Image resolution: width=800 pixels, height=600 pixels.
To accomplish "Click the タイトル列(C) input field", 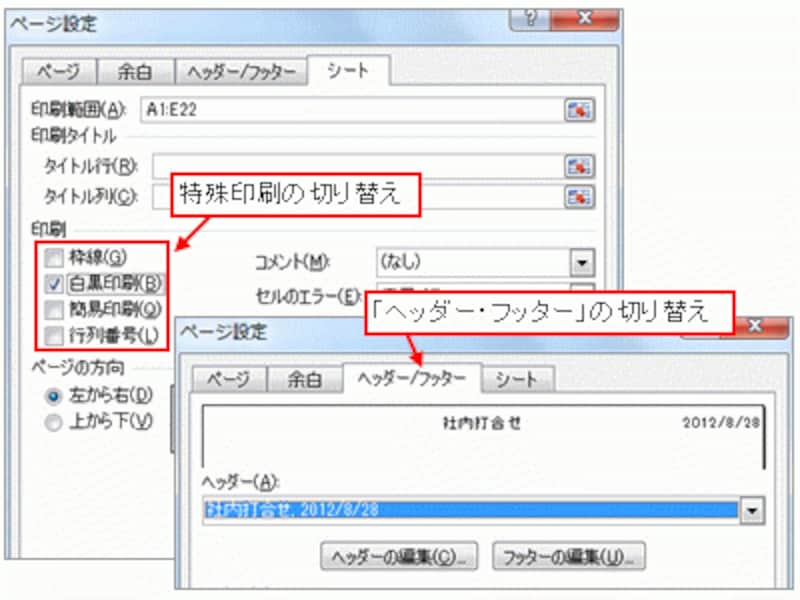I will tap(358, 197).
